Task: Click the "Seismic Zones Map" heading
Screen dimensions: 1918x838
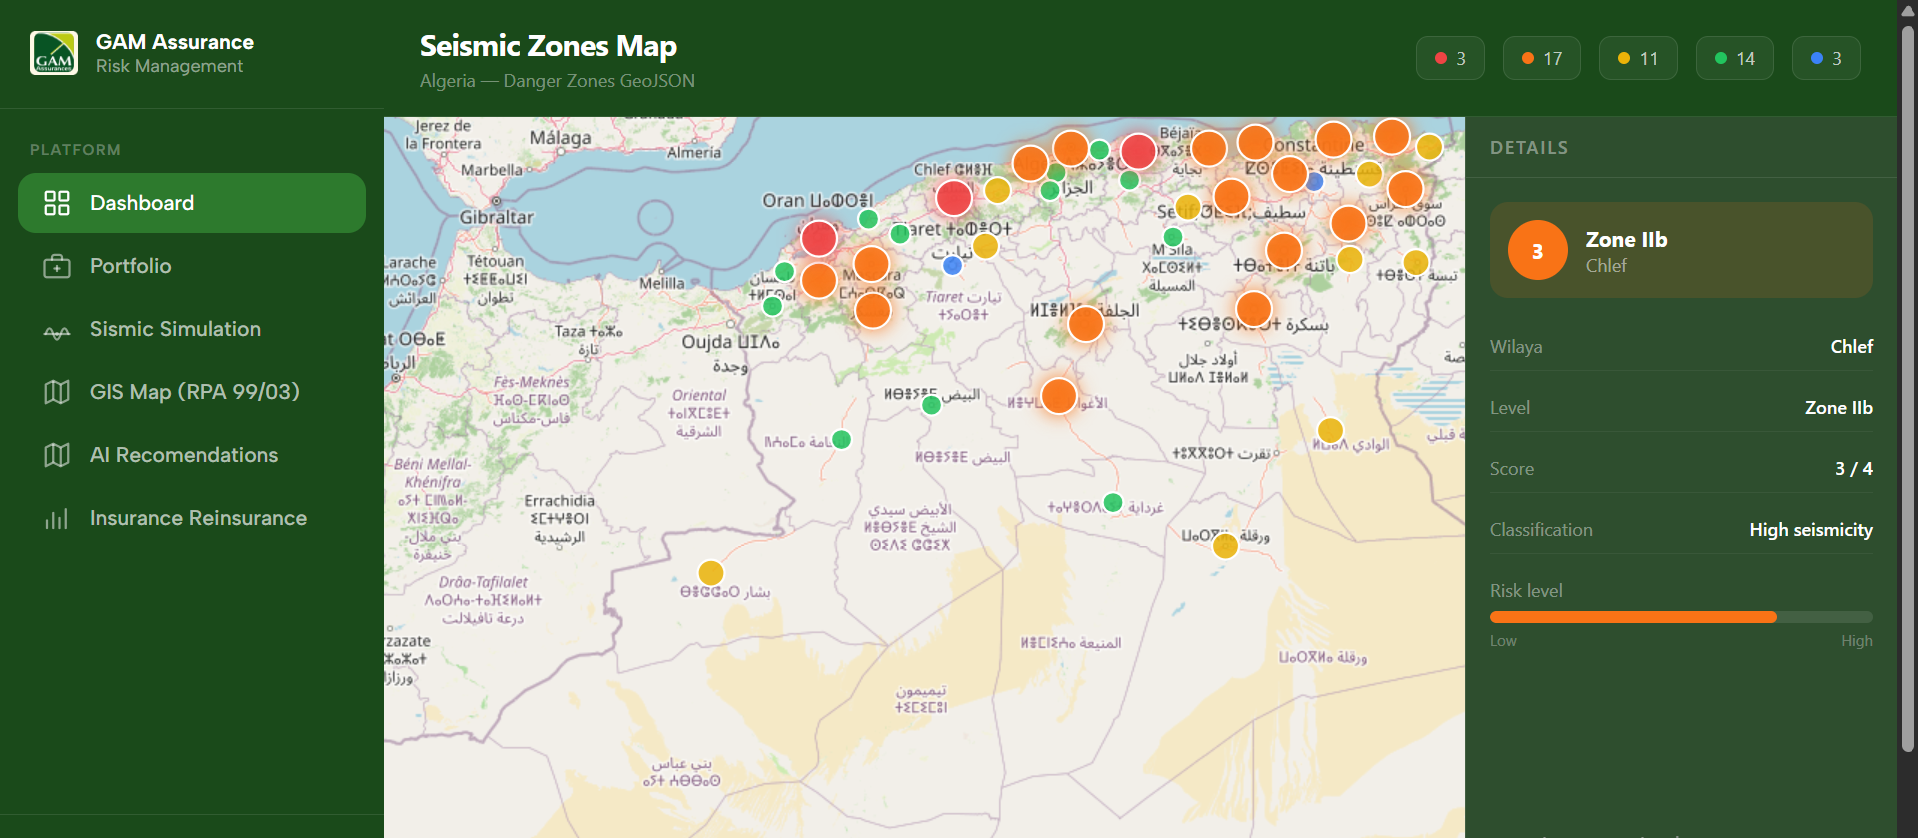Action: [548, 46]
